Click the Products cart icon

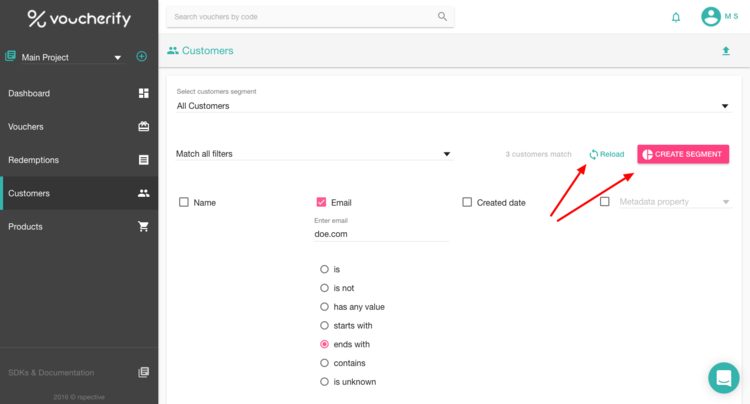143,226
